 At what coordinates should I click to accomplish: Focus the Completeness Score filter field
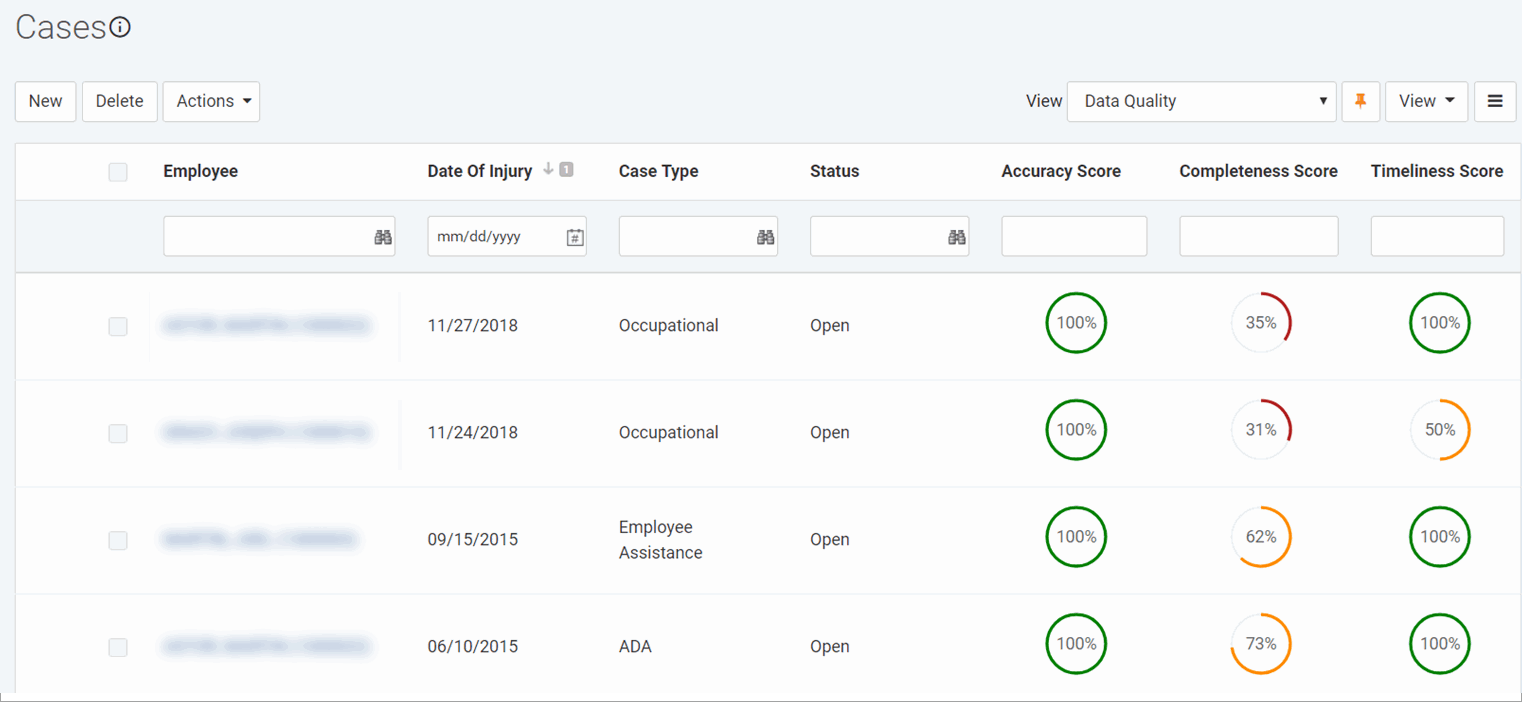(x=1258, y=236)
